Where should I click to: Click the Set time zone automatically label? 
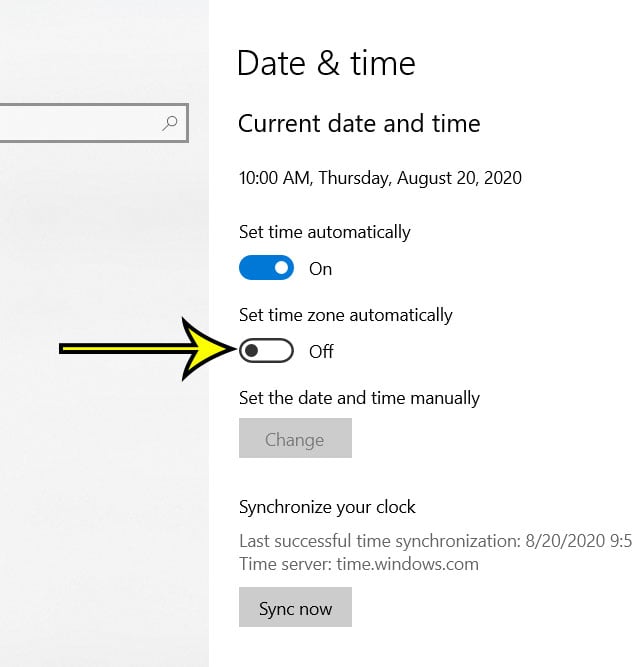click(x=345, y=315)
